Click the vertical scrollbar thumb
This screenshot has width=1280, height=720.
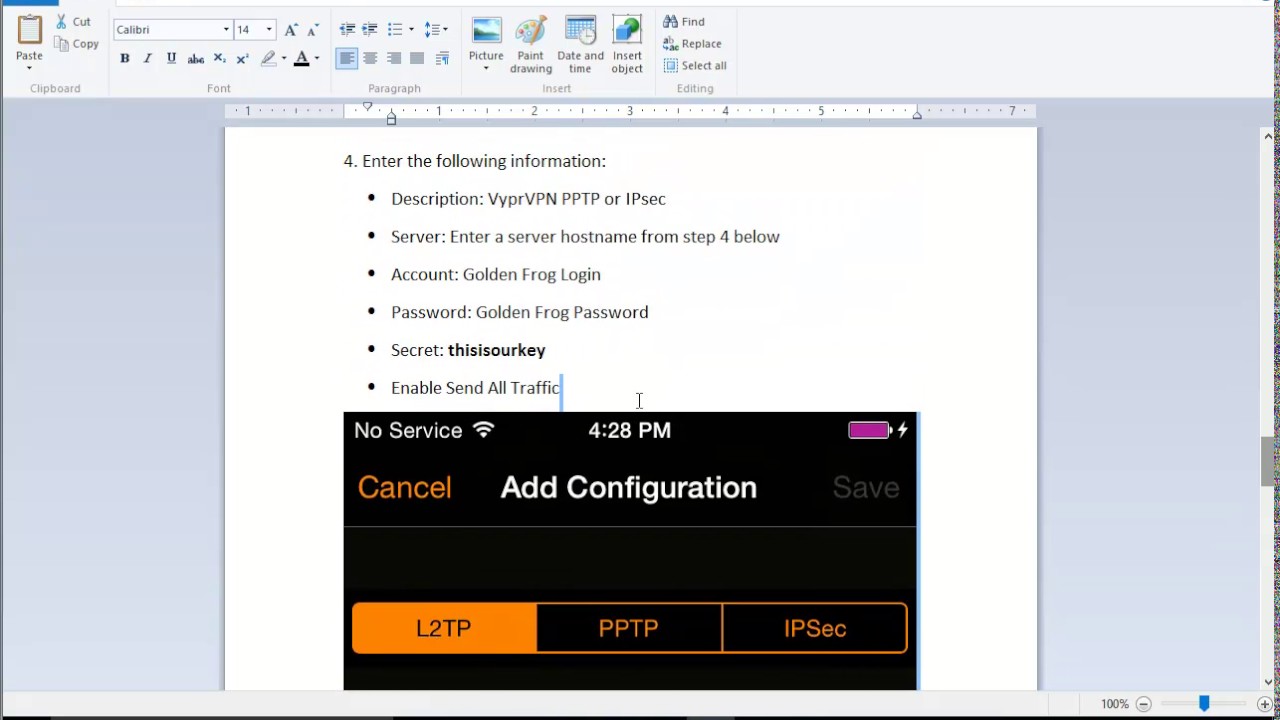[x=1269, y=461]
